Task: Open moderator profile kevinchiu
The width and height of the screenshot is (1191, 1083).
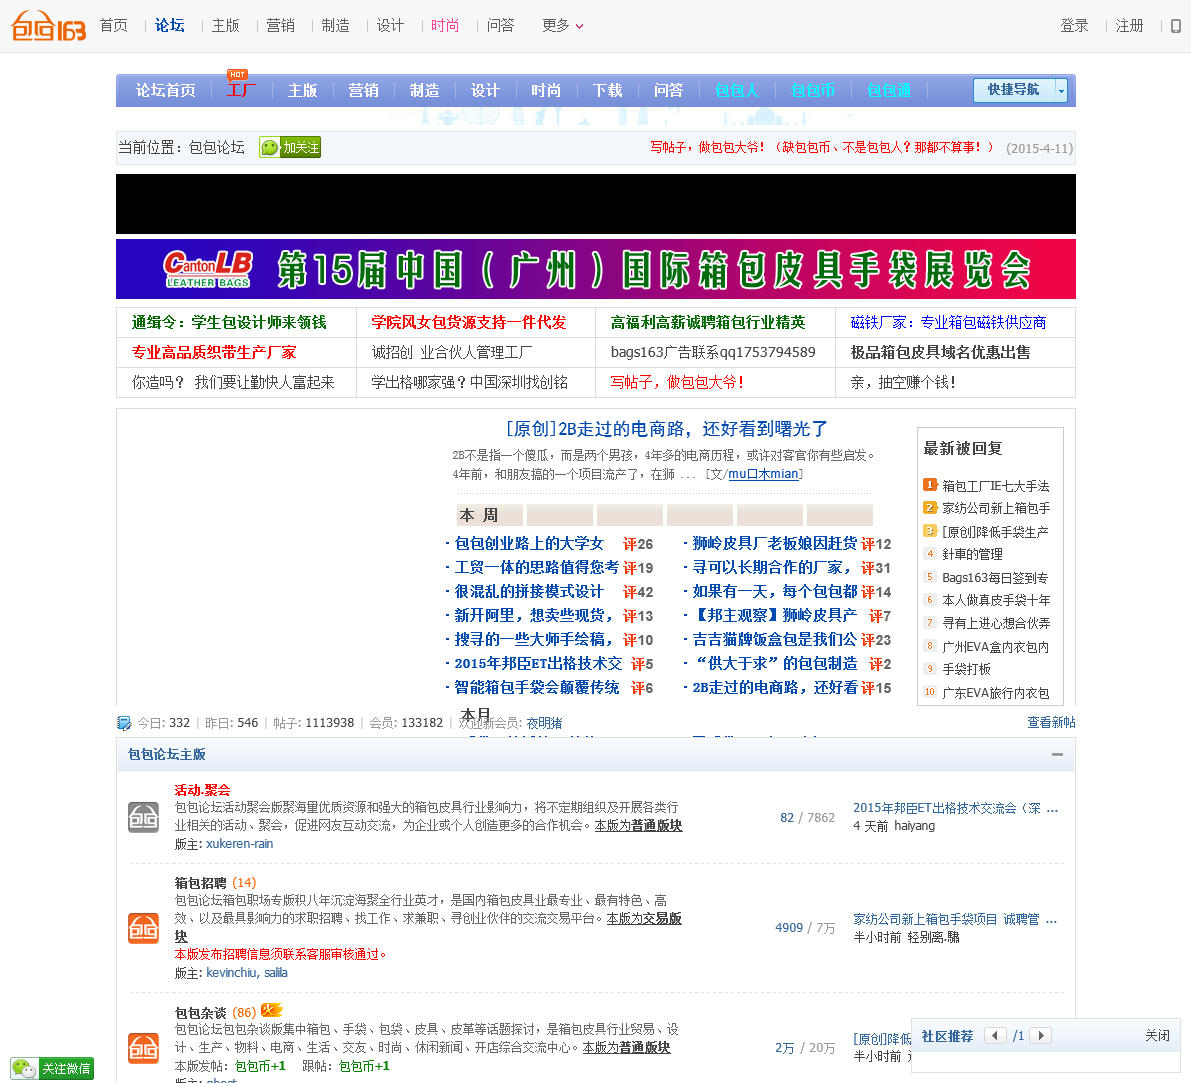Action: (232, 973)
